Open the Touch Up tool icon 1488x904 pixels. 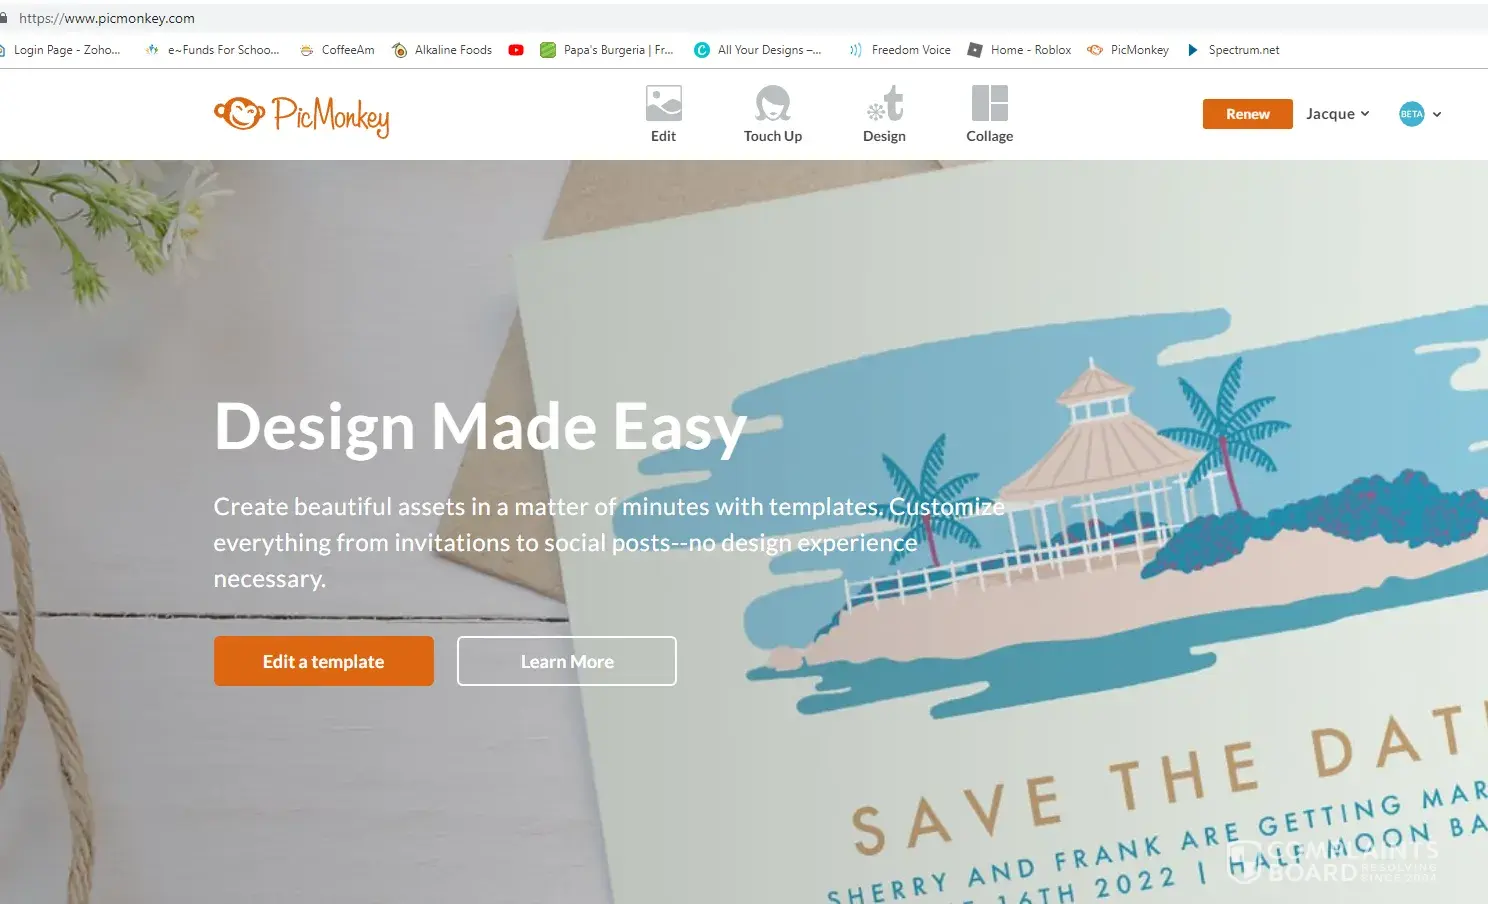[772, 103]
